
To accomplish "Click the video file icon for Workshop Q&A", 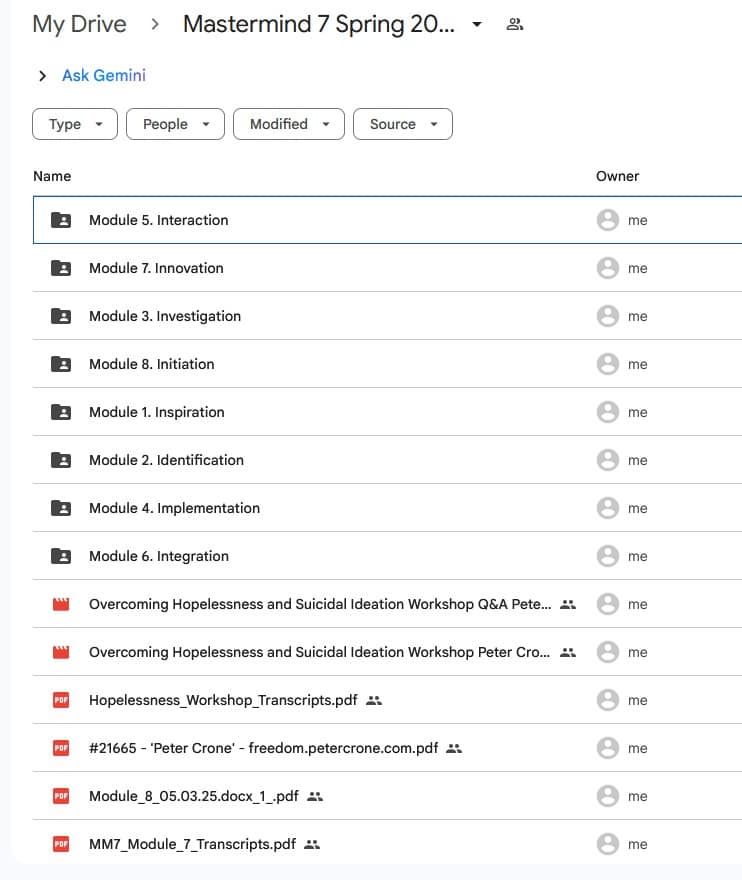I will [61, 604].
